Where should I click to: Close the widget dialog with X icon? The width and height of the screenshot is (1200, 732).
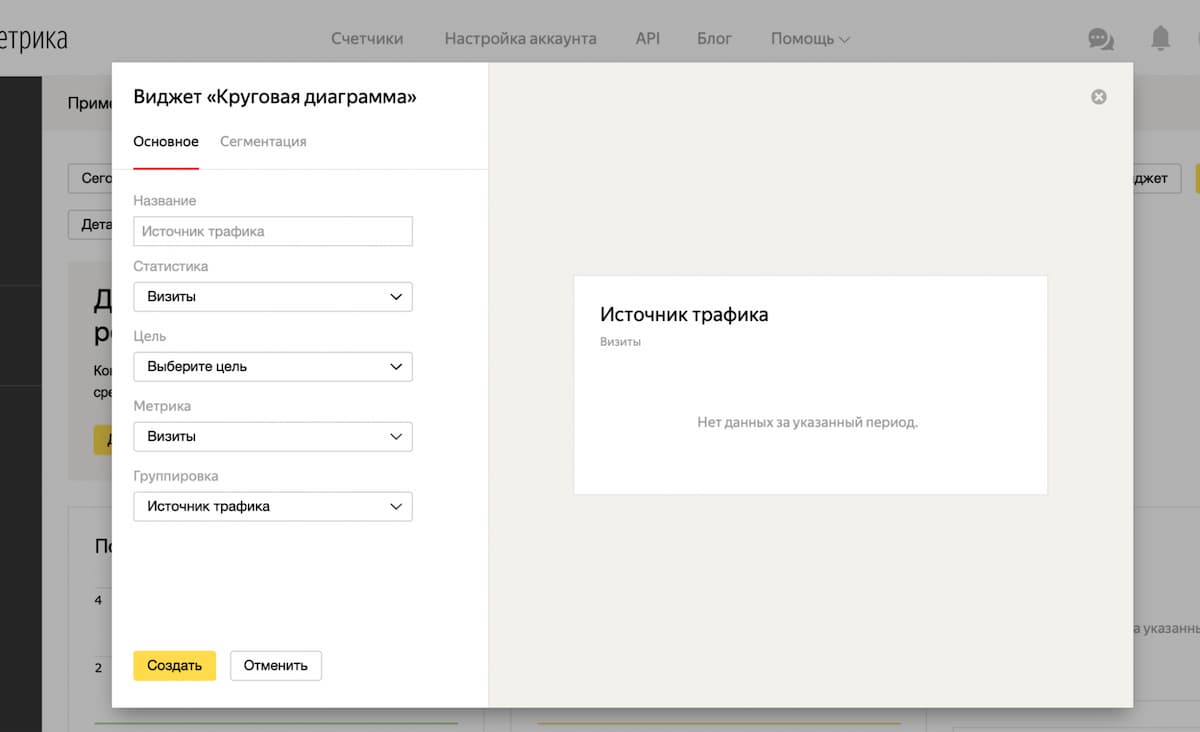1098,97
